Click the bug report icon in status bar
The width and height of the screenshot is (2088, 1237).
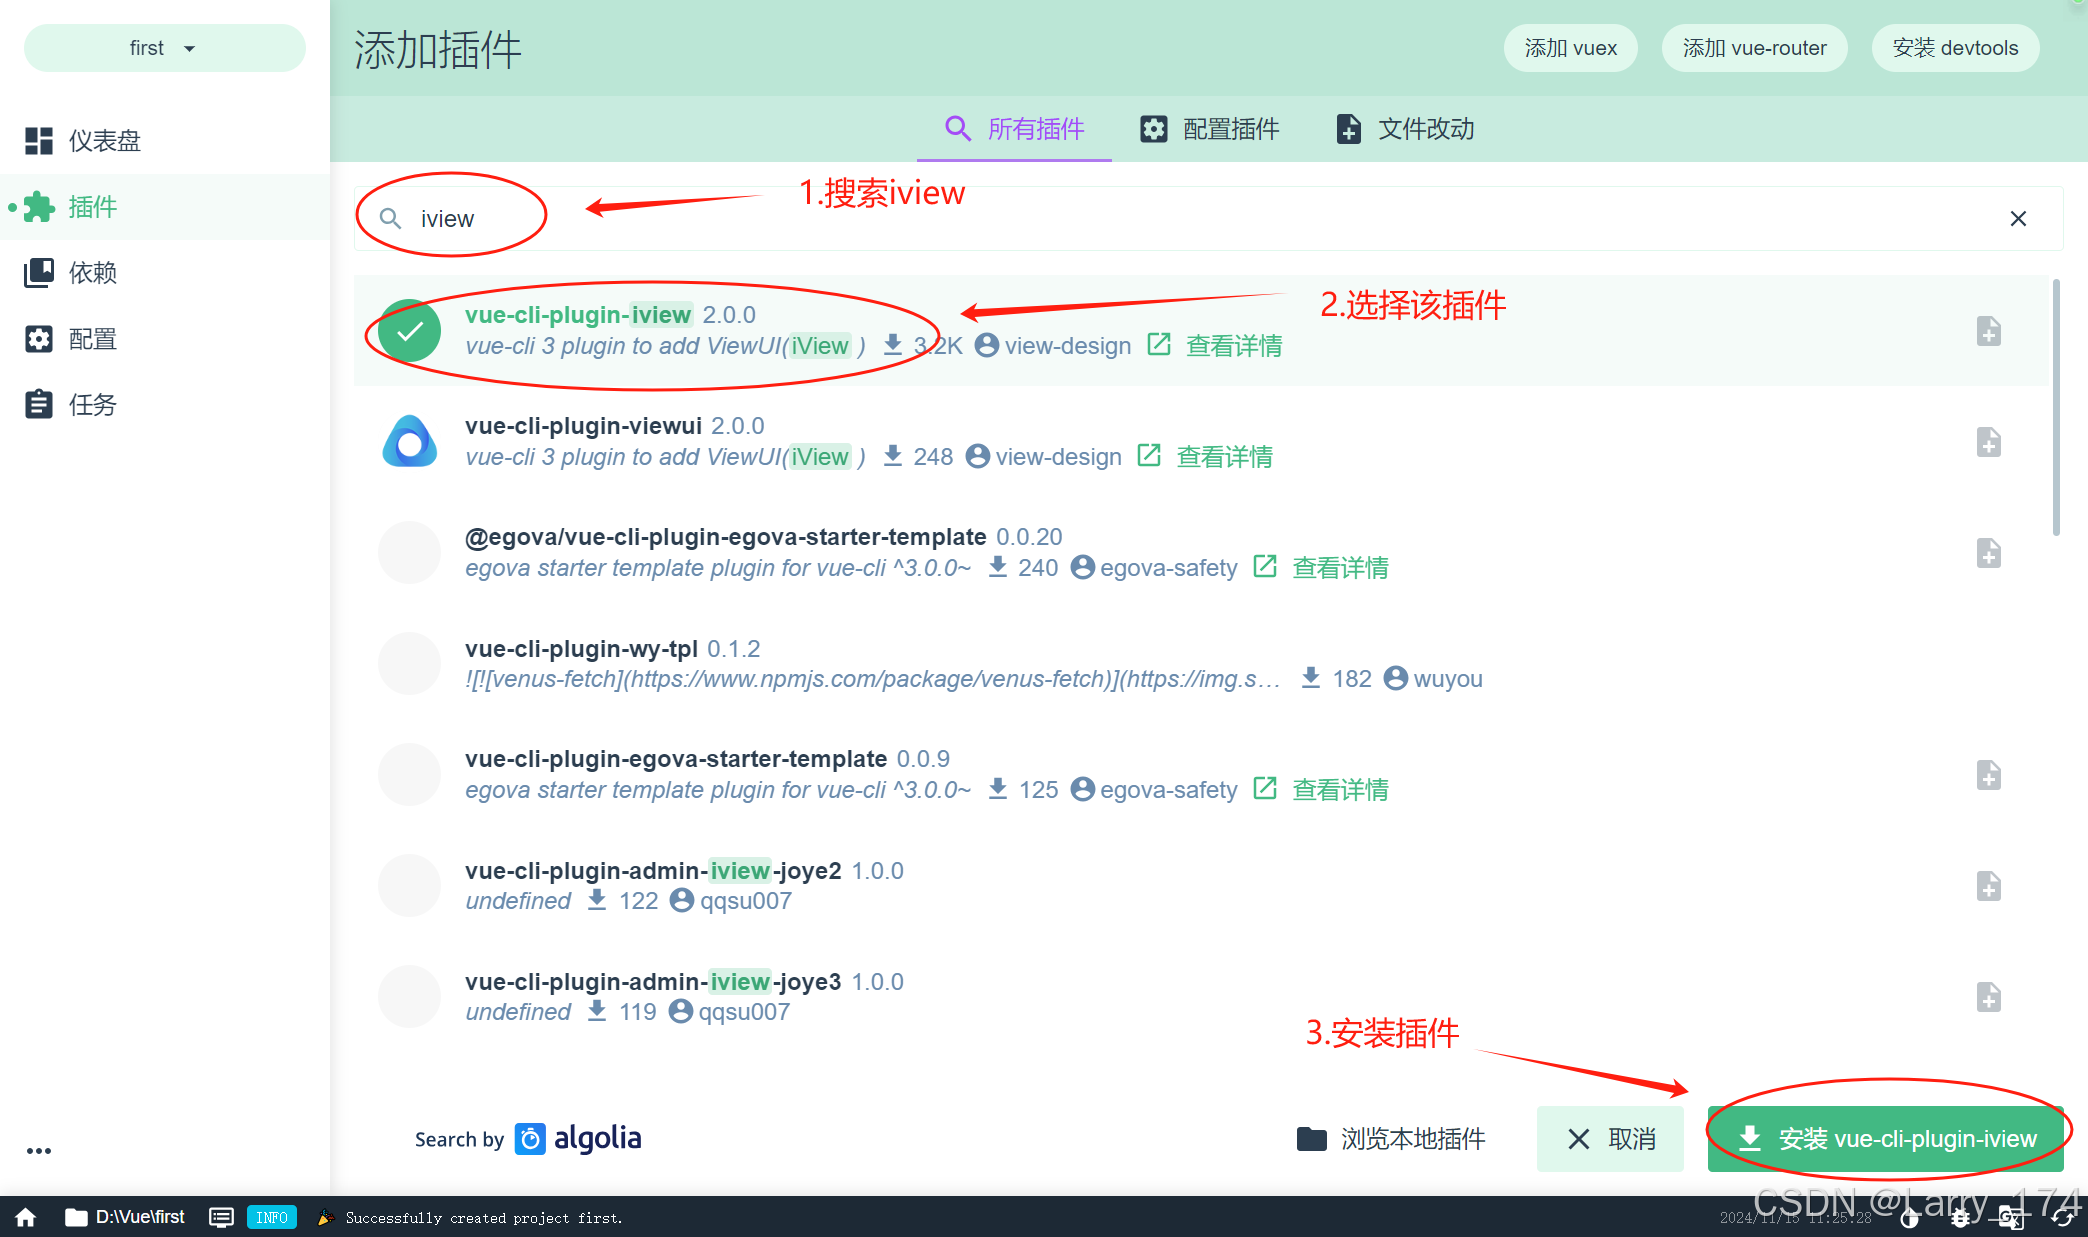(1960, 1219)
